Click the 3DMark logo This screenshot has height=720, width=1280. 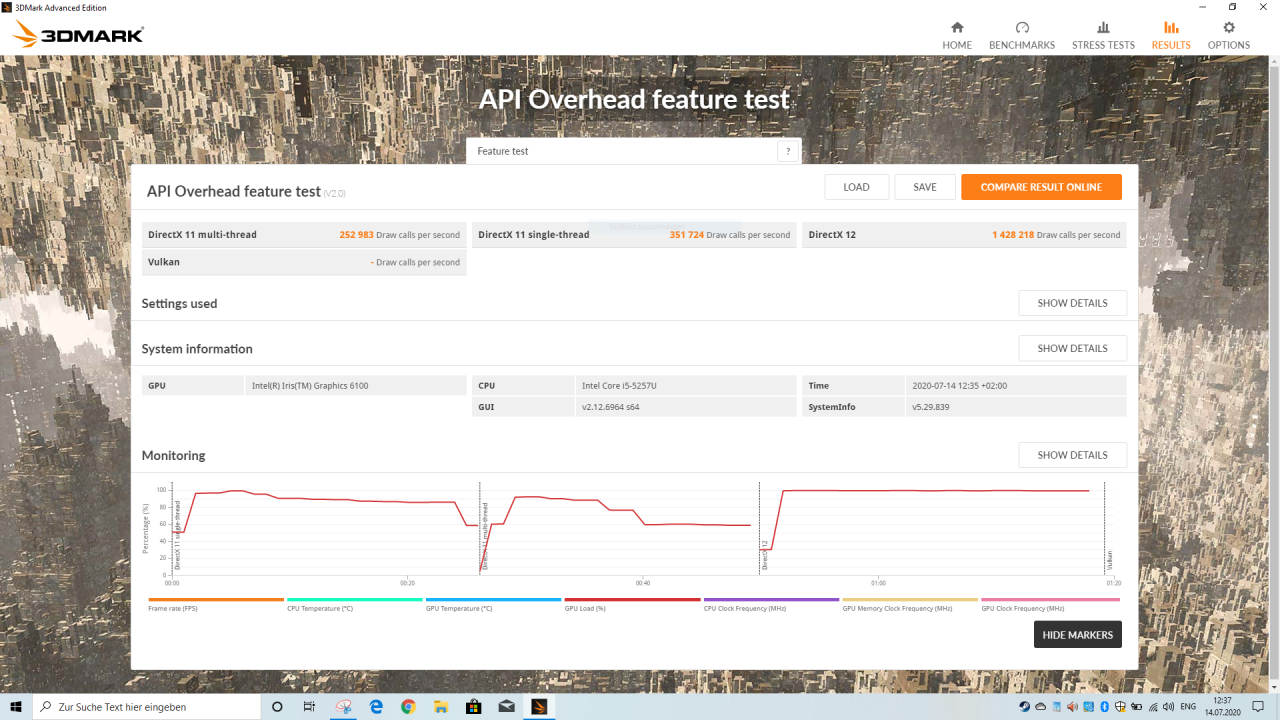[x=78, y=35]
